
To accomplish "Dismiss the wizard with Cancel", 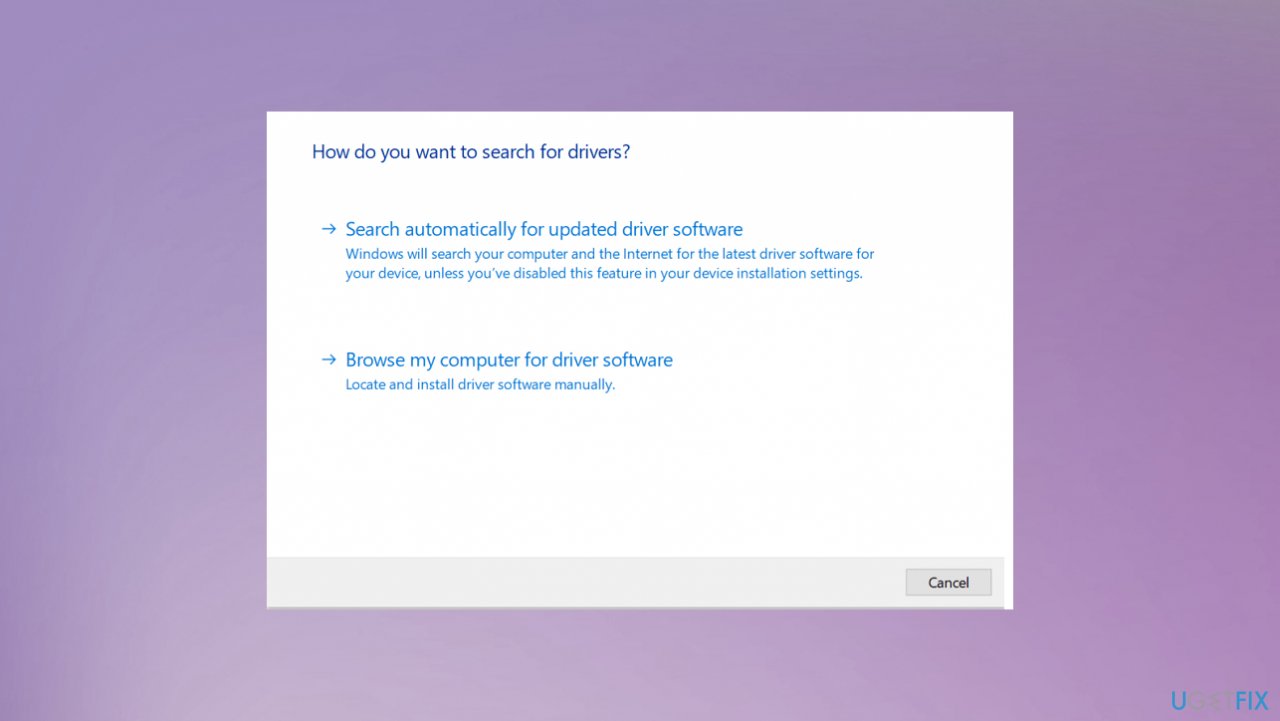I will (948, 582).
